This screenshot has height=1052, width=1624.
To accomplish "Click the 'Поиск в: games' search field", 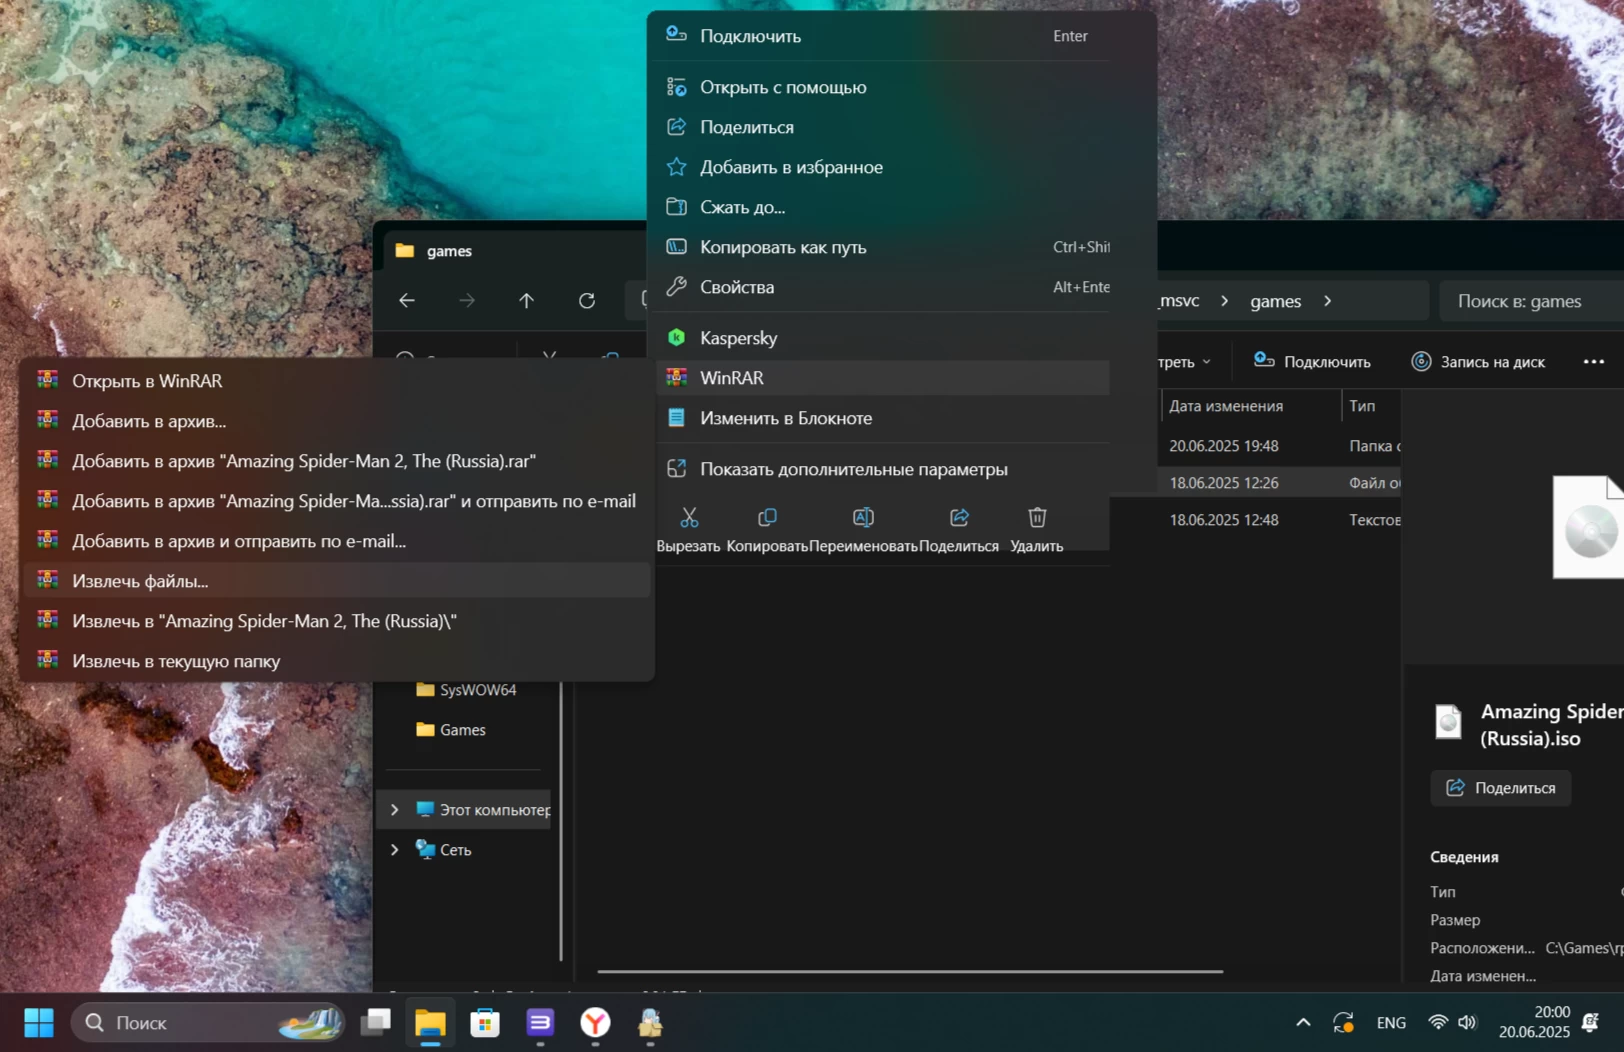I will 1530,301.
